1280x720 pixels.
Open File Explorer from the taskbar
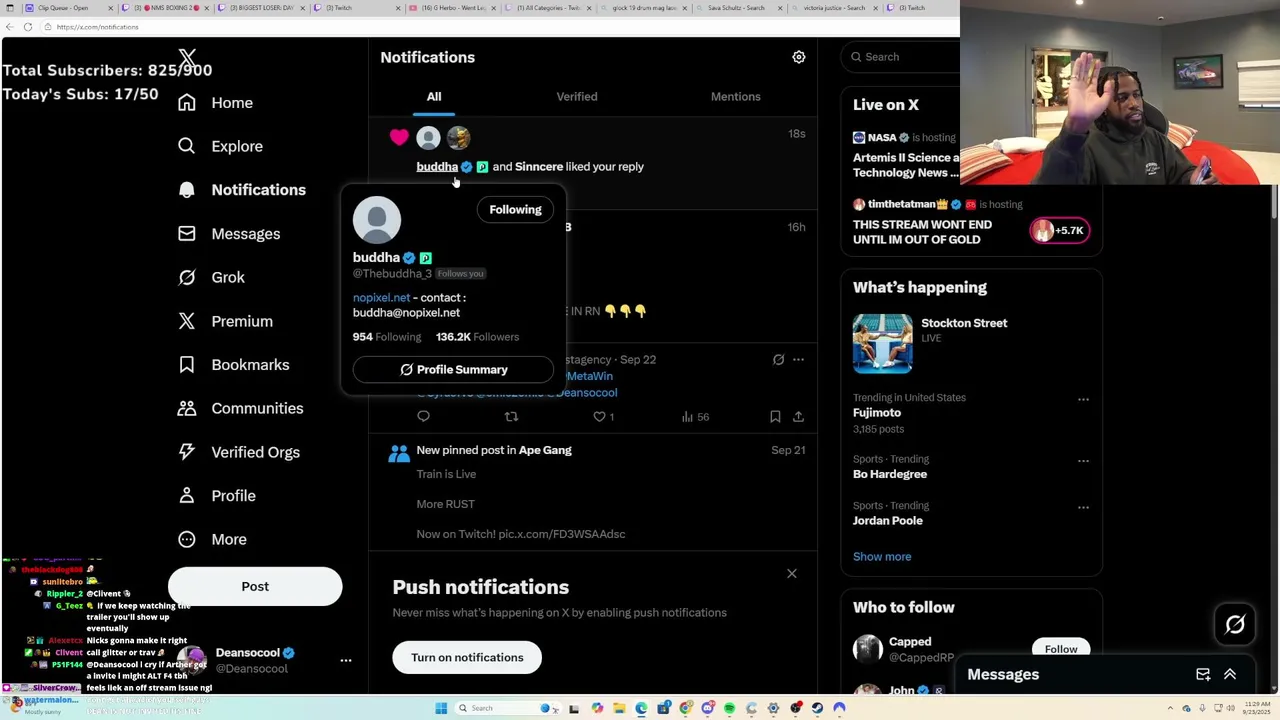point(619,708)
